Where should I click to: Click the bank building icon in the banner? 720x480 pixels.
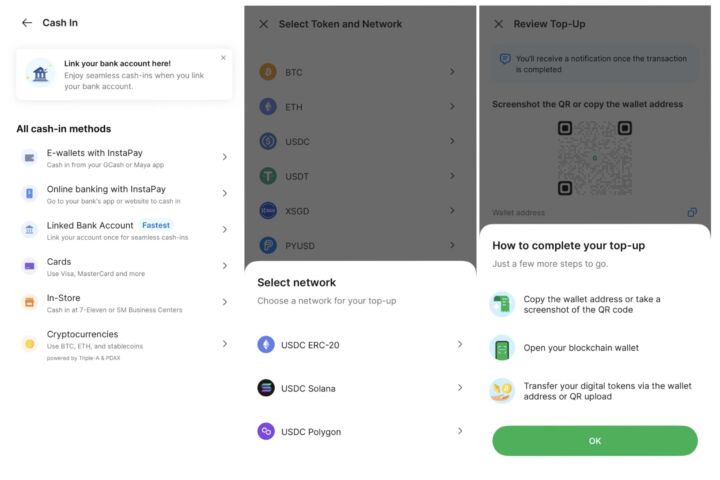click(x=40, y=73)
